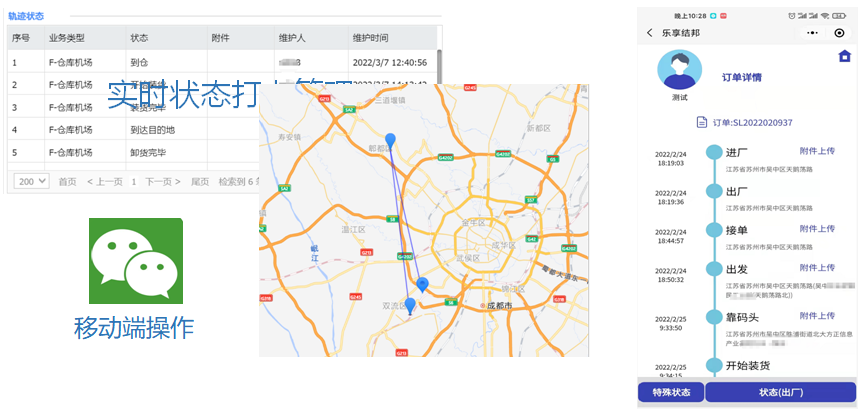
Task: Click the northernmost blue map pin
Action: (x=390, y=141)
